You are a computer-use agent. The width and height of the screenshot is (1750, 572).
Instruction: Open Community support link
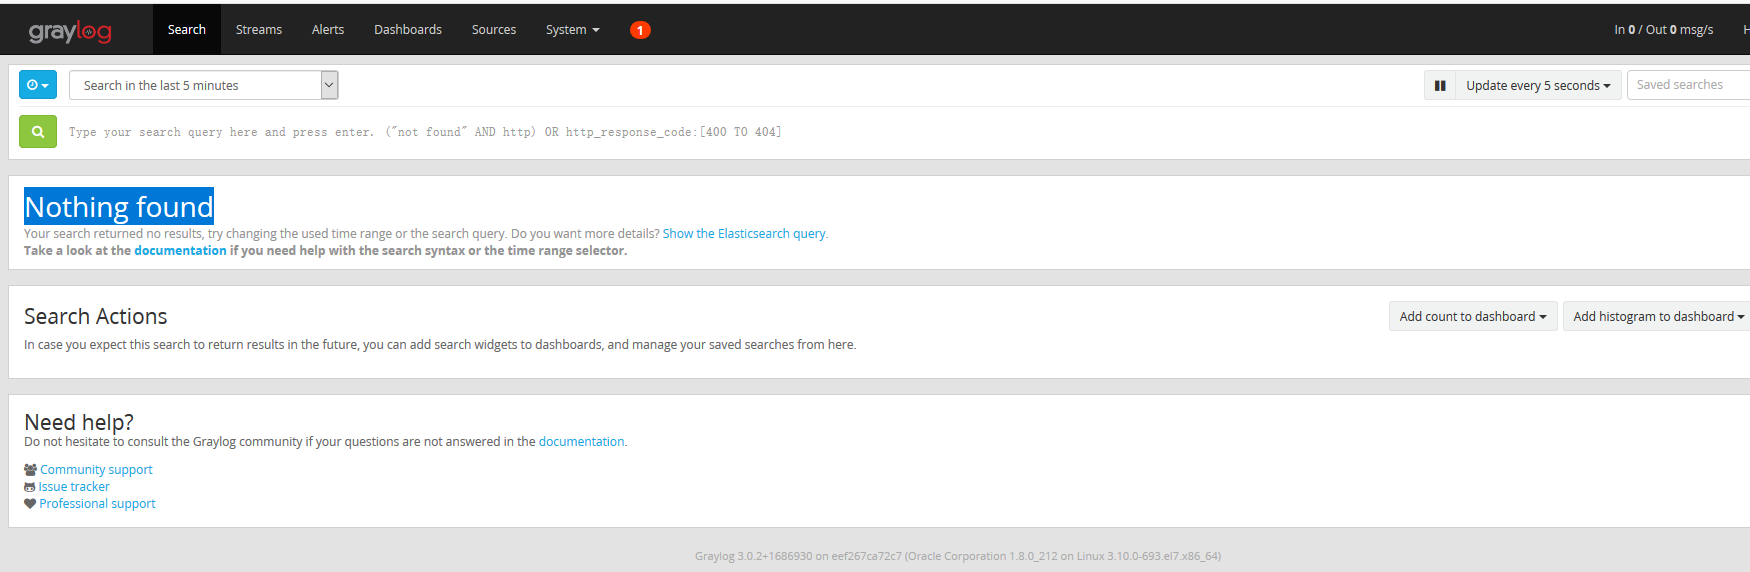(x=96, y=469)
